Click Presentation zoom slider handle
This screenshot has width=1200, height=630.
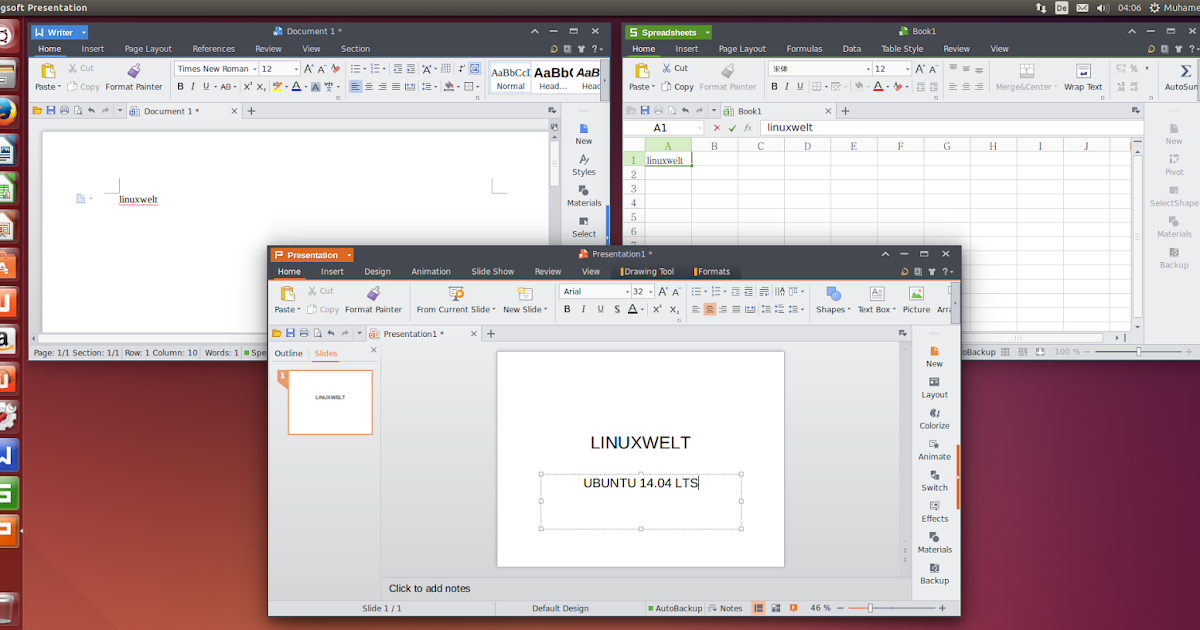870,608
